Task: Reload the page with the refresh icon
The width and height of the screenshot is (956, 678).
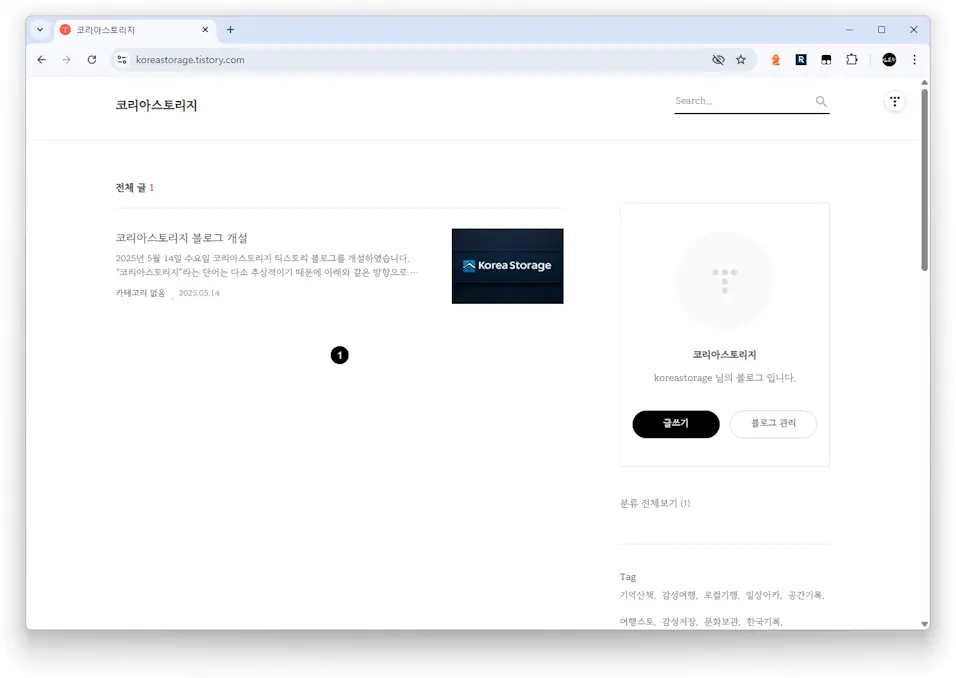Action: 92,59
